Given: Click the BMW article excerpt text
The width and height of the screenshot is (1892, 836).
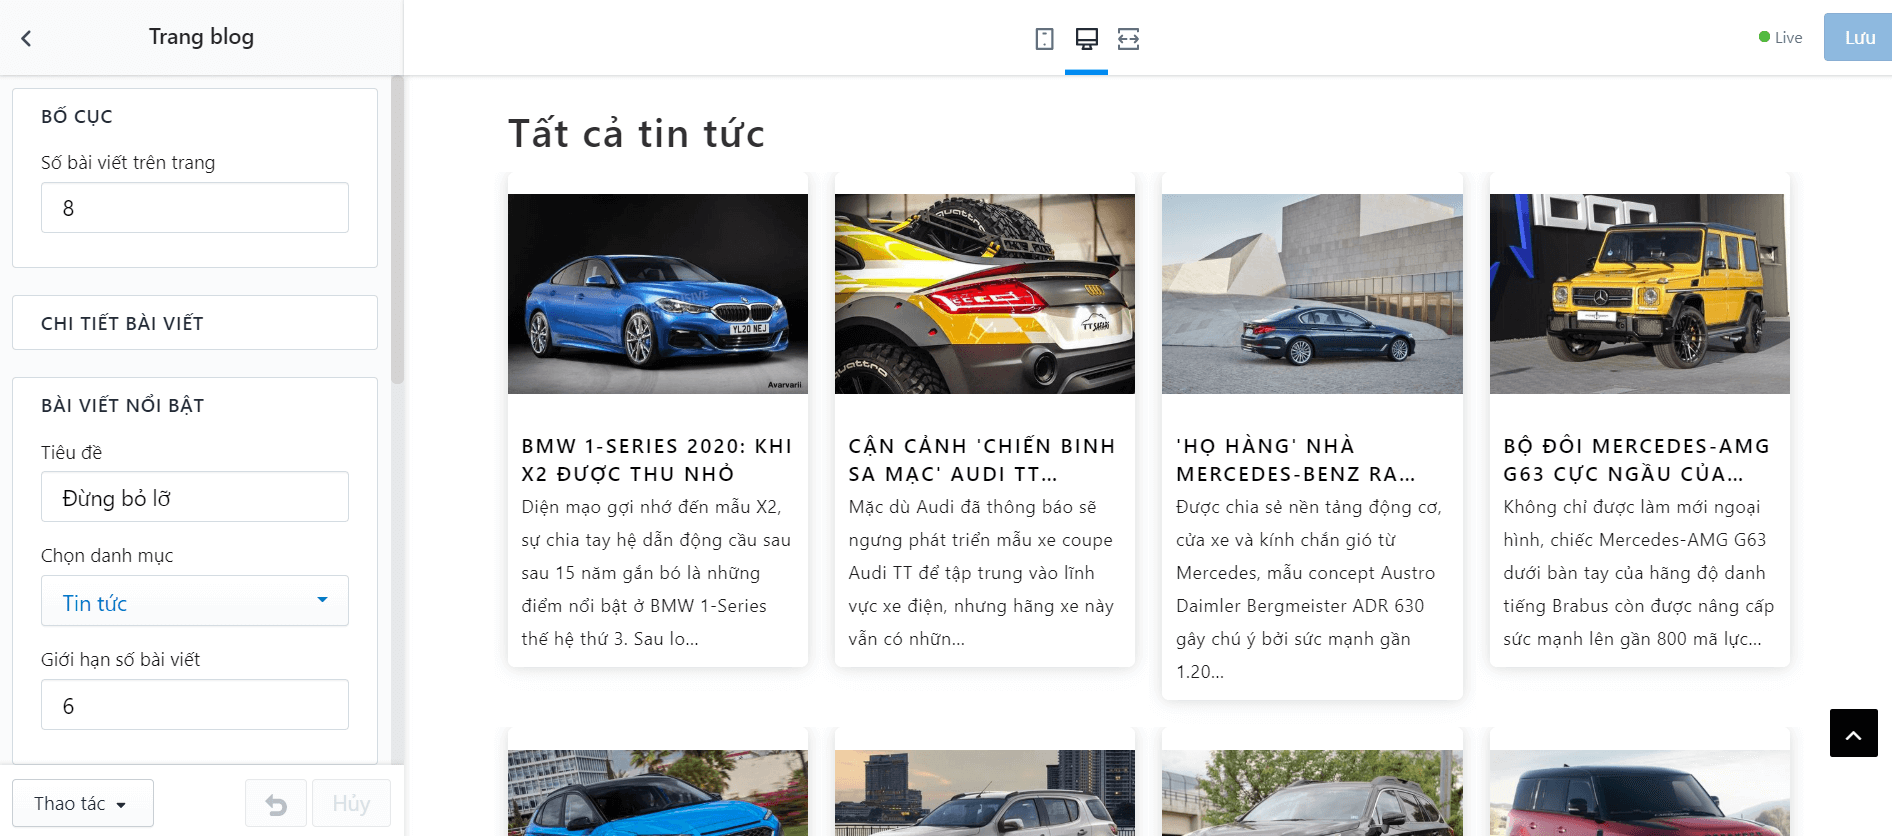Looking at the screenshot, I should pyautogui.click(x=656, y=573).
